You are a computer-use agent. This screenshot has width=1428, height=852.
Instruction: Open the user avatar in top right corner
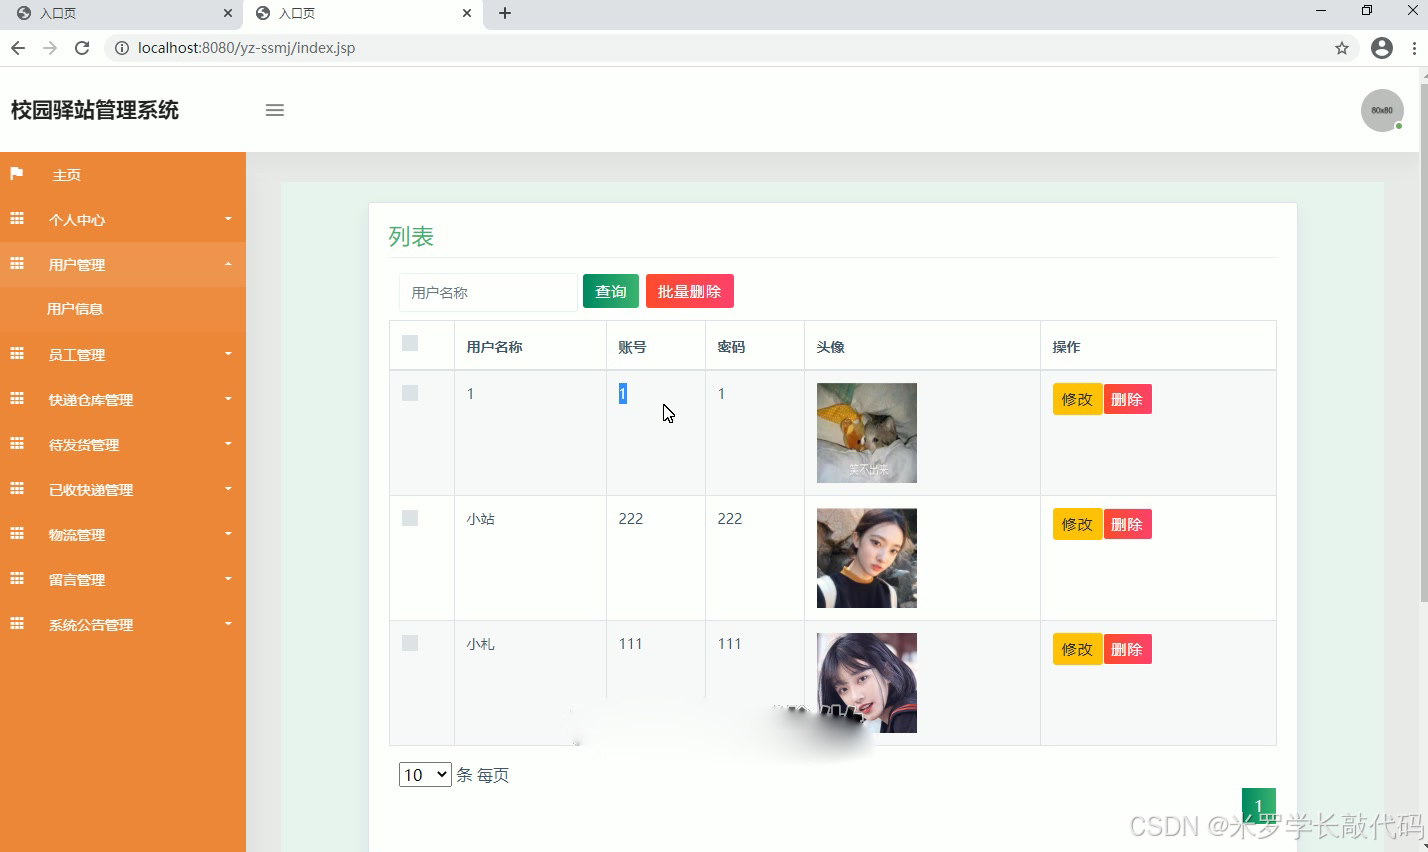(1381, 110)
